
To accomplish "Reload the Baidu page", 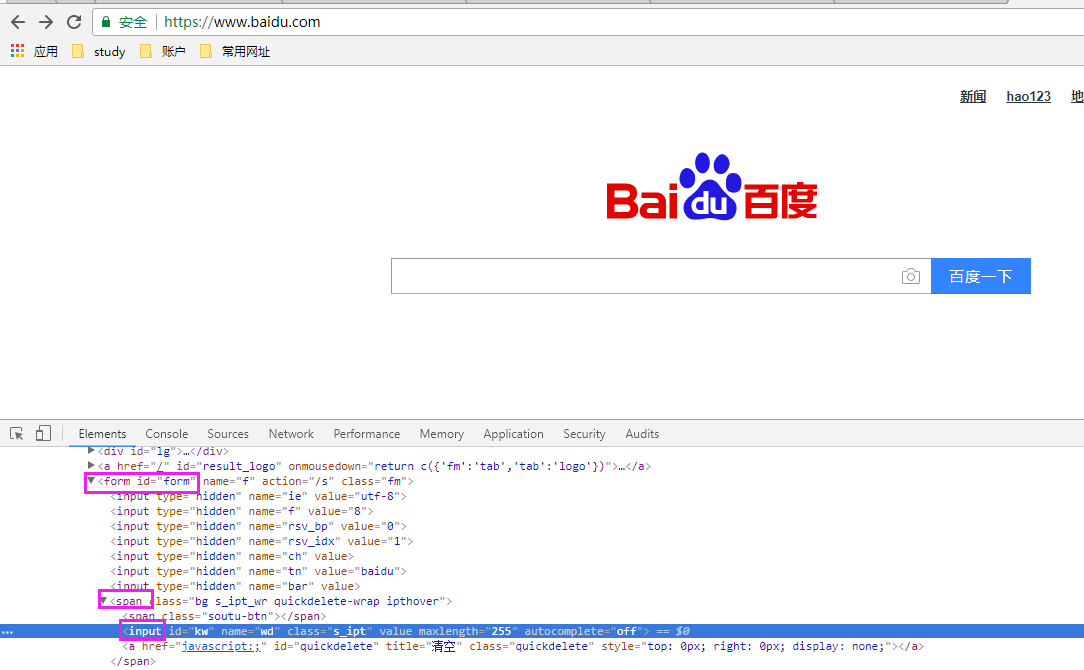I will point(74,22).
